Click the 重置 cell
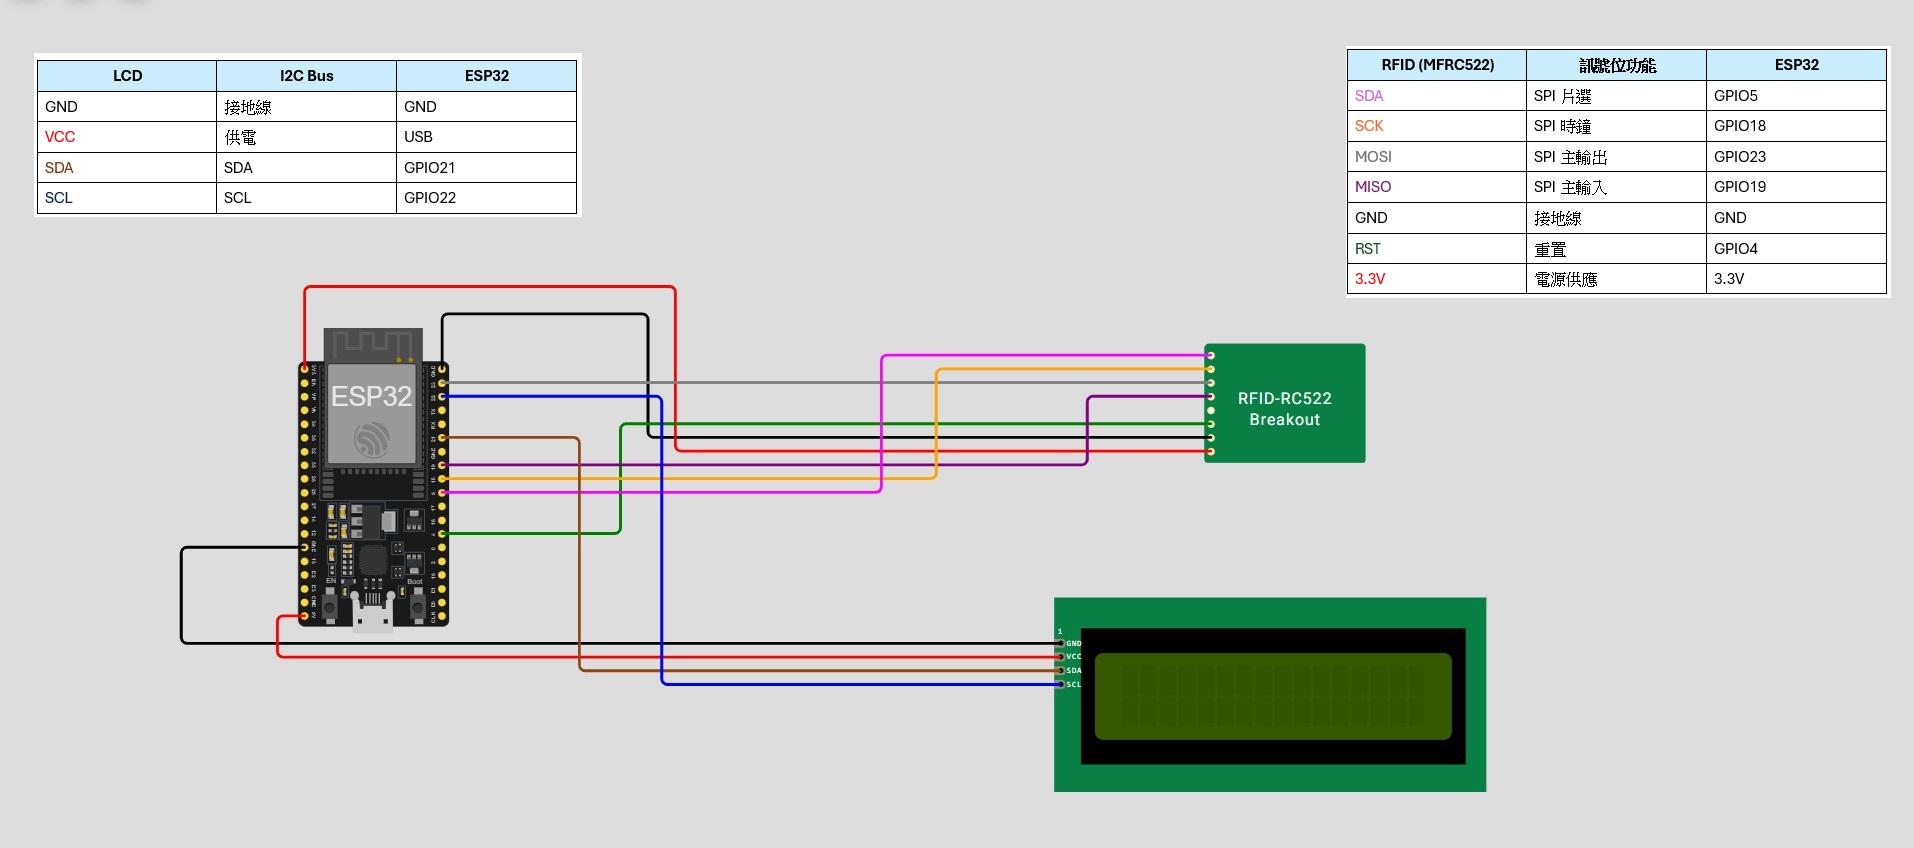 click(x=1616, y=249)
